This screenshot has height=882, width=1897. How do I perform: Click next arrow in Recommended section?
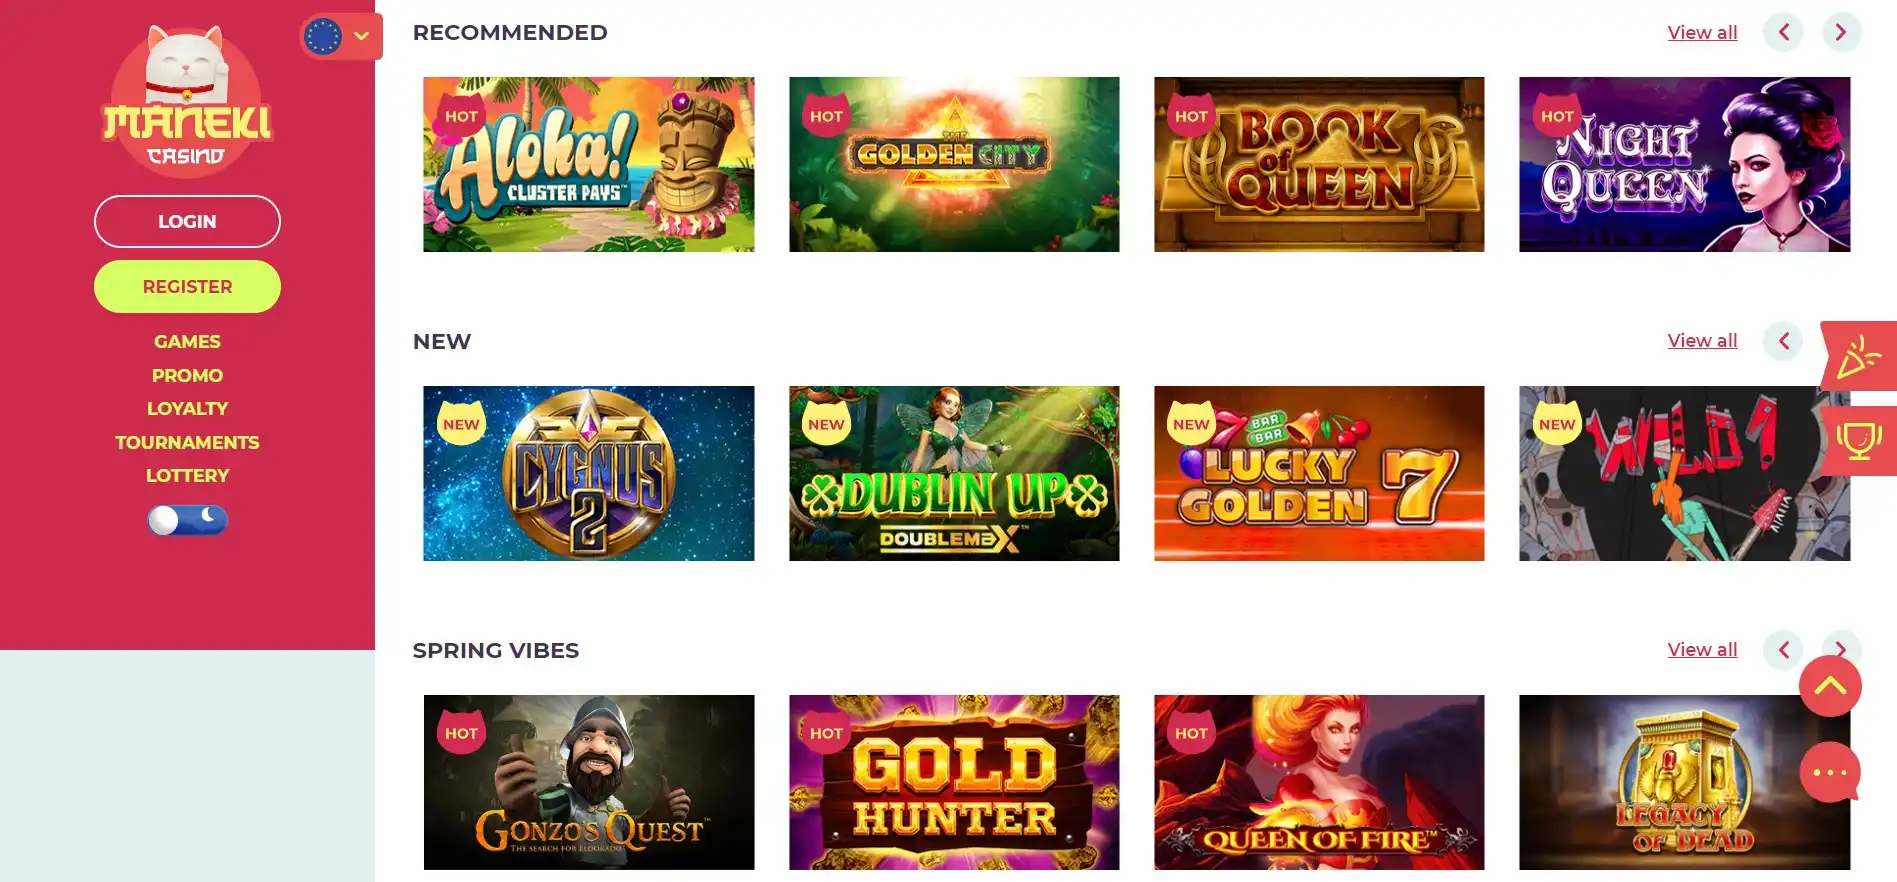click(x=1841, y=32)
